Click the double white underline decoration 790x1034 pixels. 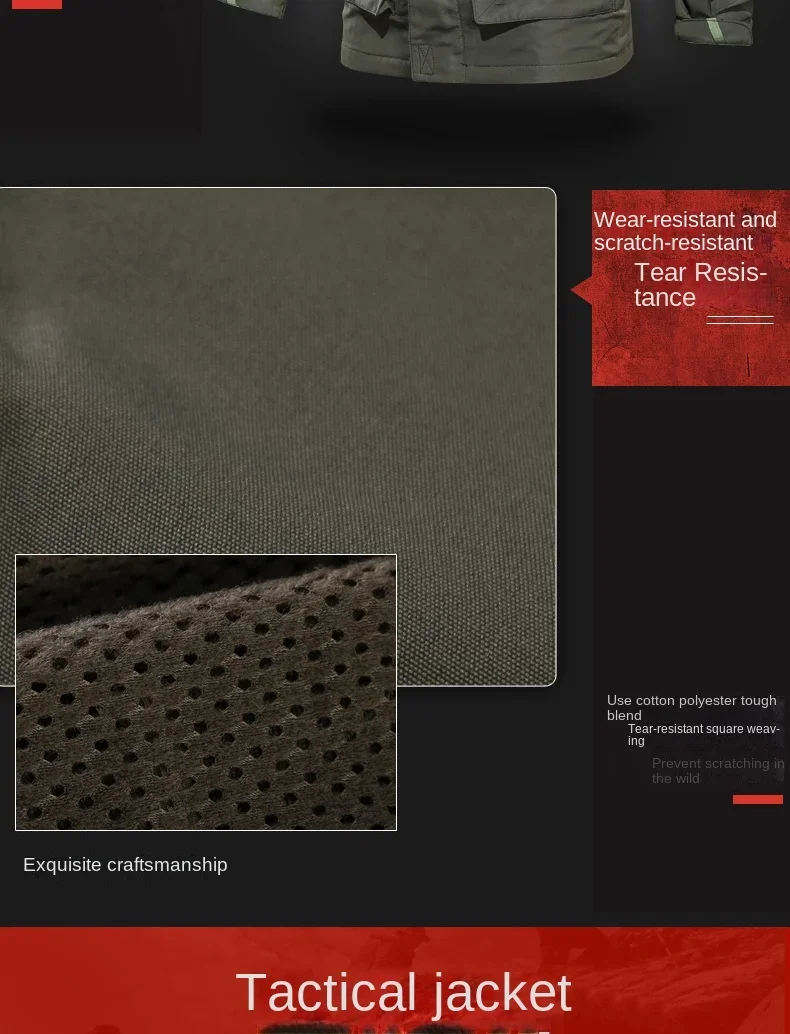[x=740, y=320]
